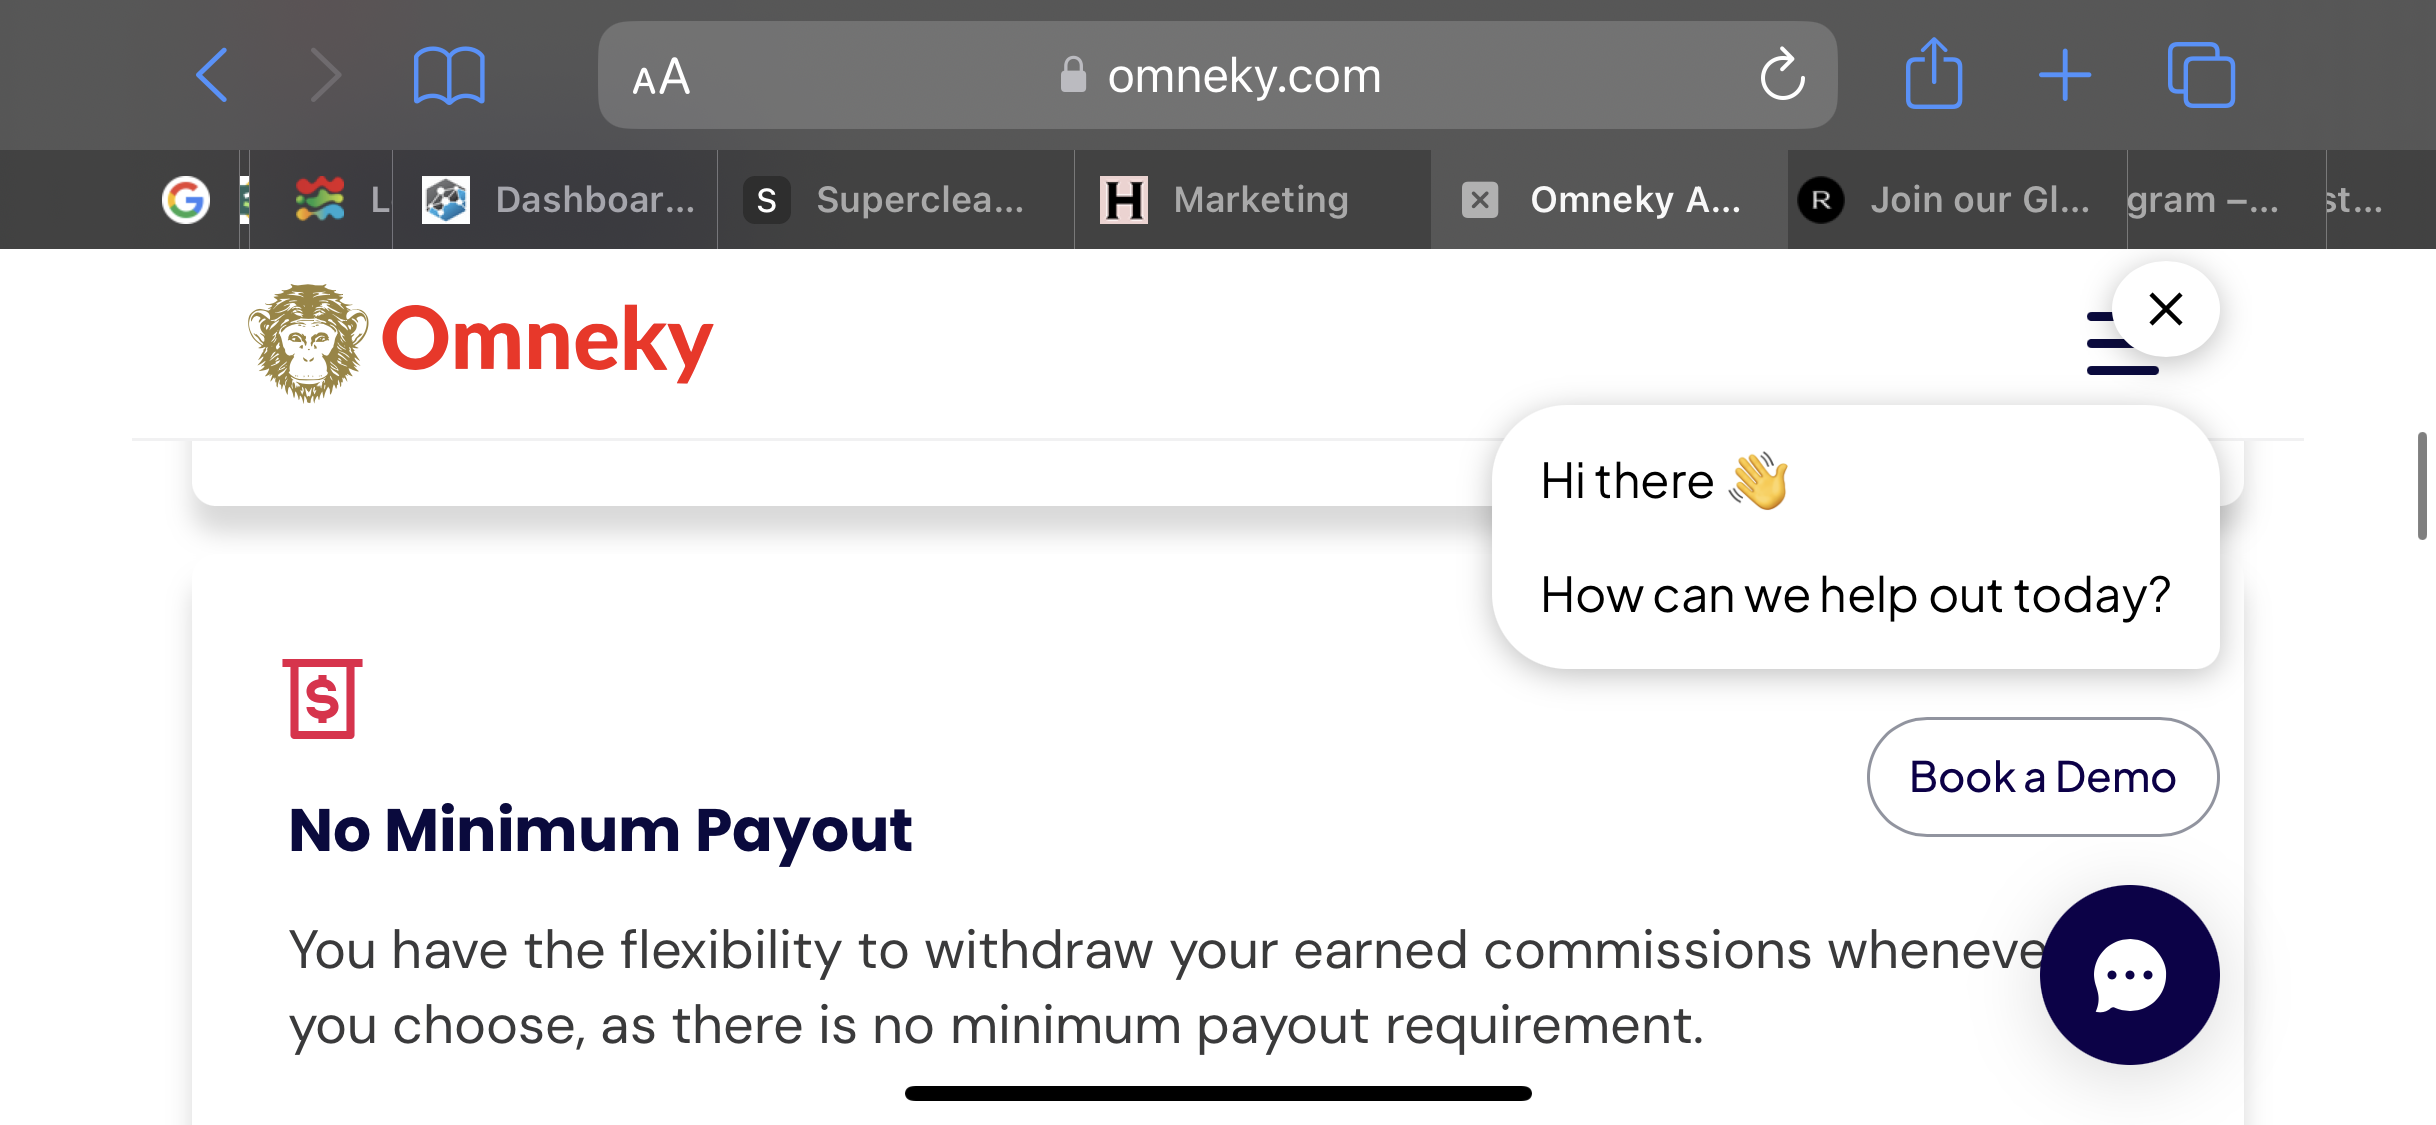Switch to Join our Gl... tab
The width and height of the screenshot is (2436, 1125).
1957,200
